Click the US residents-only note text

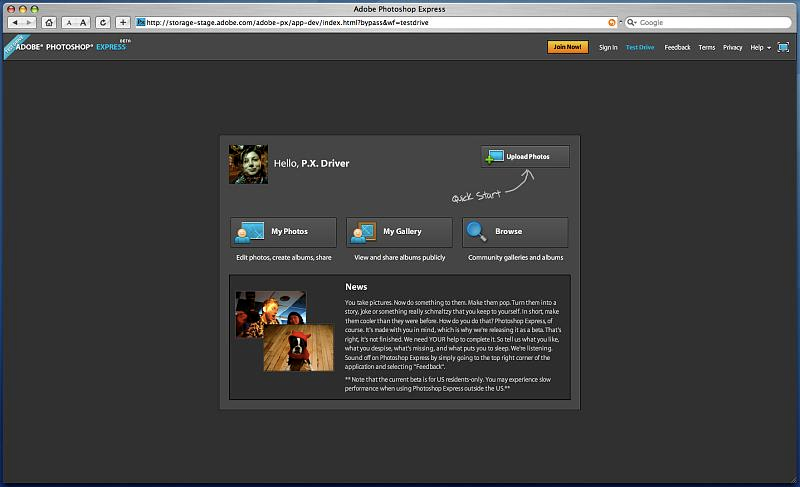click(x=447, y=384)
